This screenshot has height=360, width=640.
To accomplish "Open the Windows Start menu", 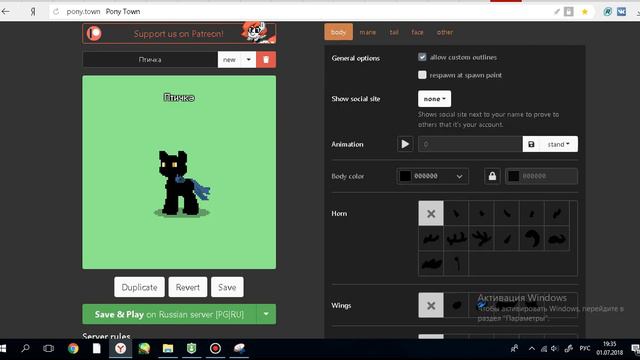I will pos(3,349).
